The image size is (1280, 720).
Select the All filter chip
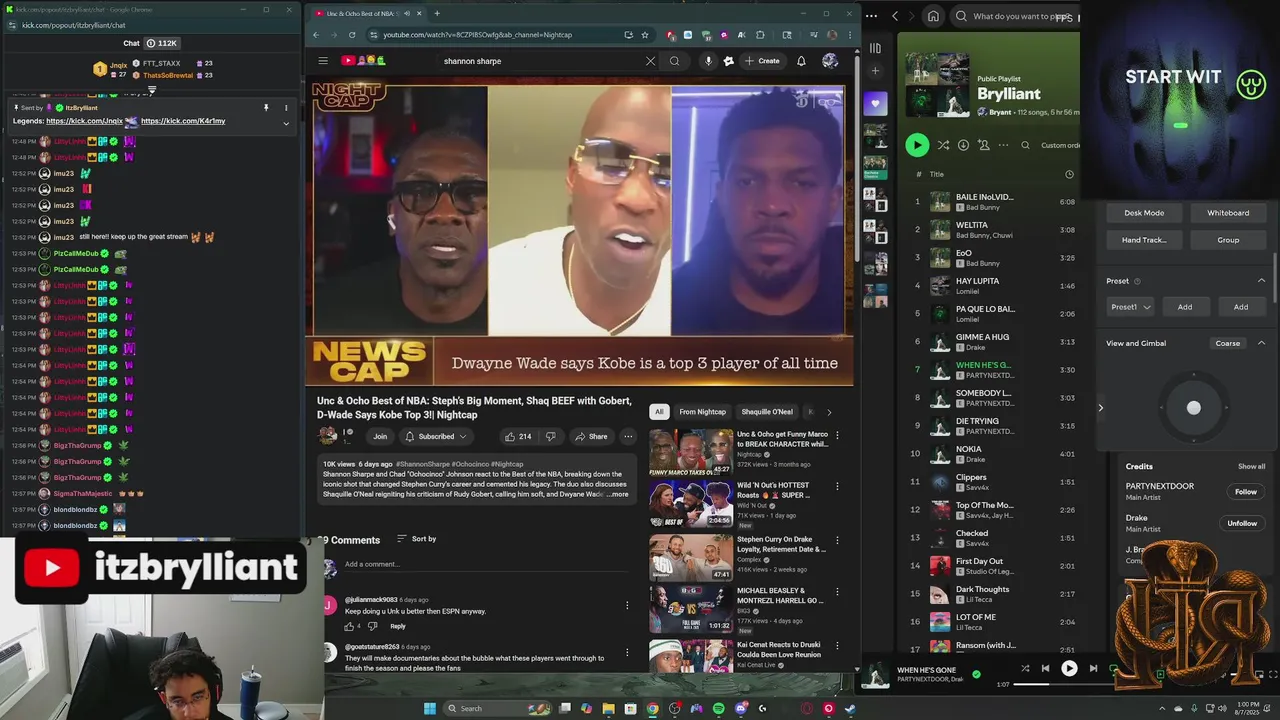coord(659,412)
